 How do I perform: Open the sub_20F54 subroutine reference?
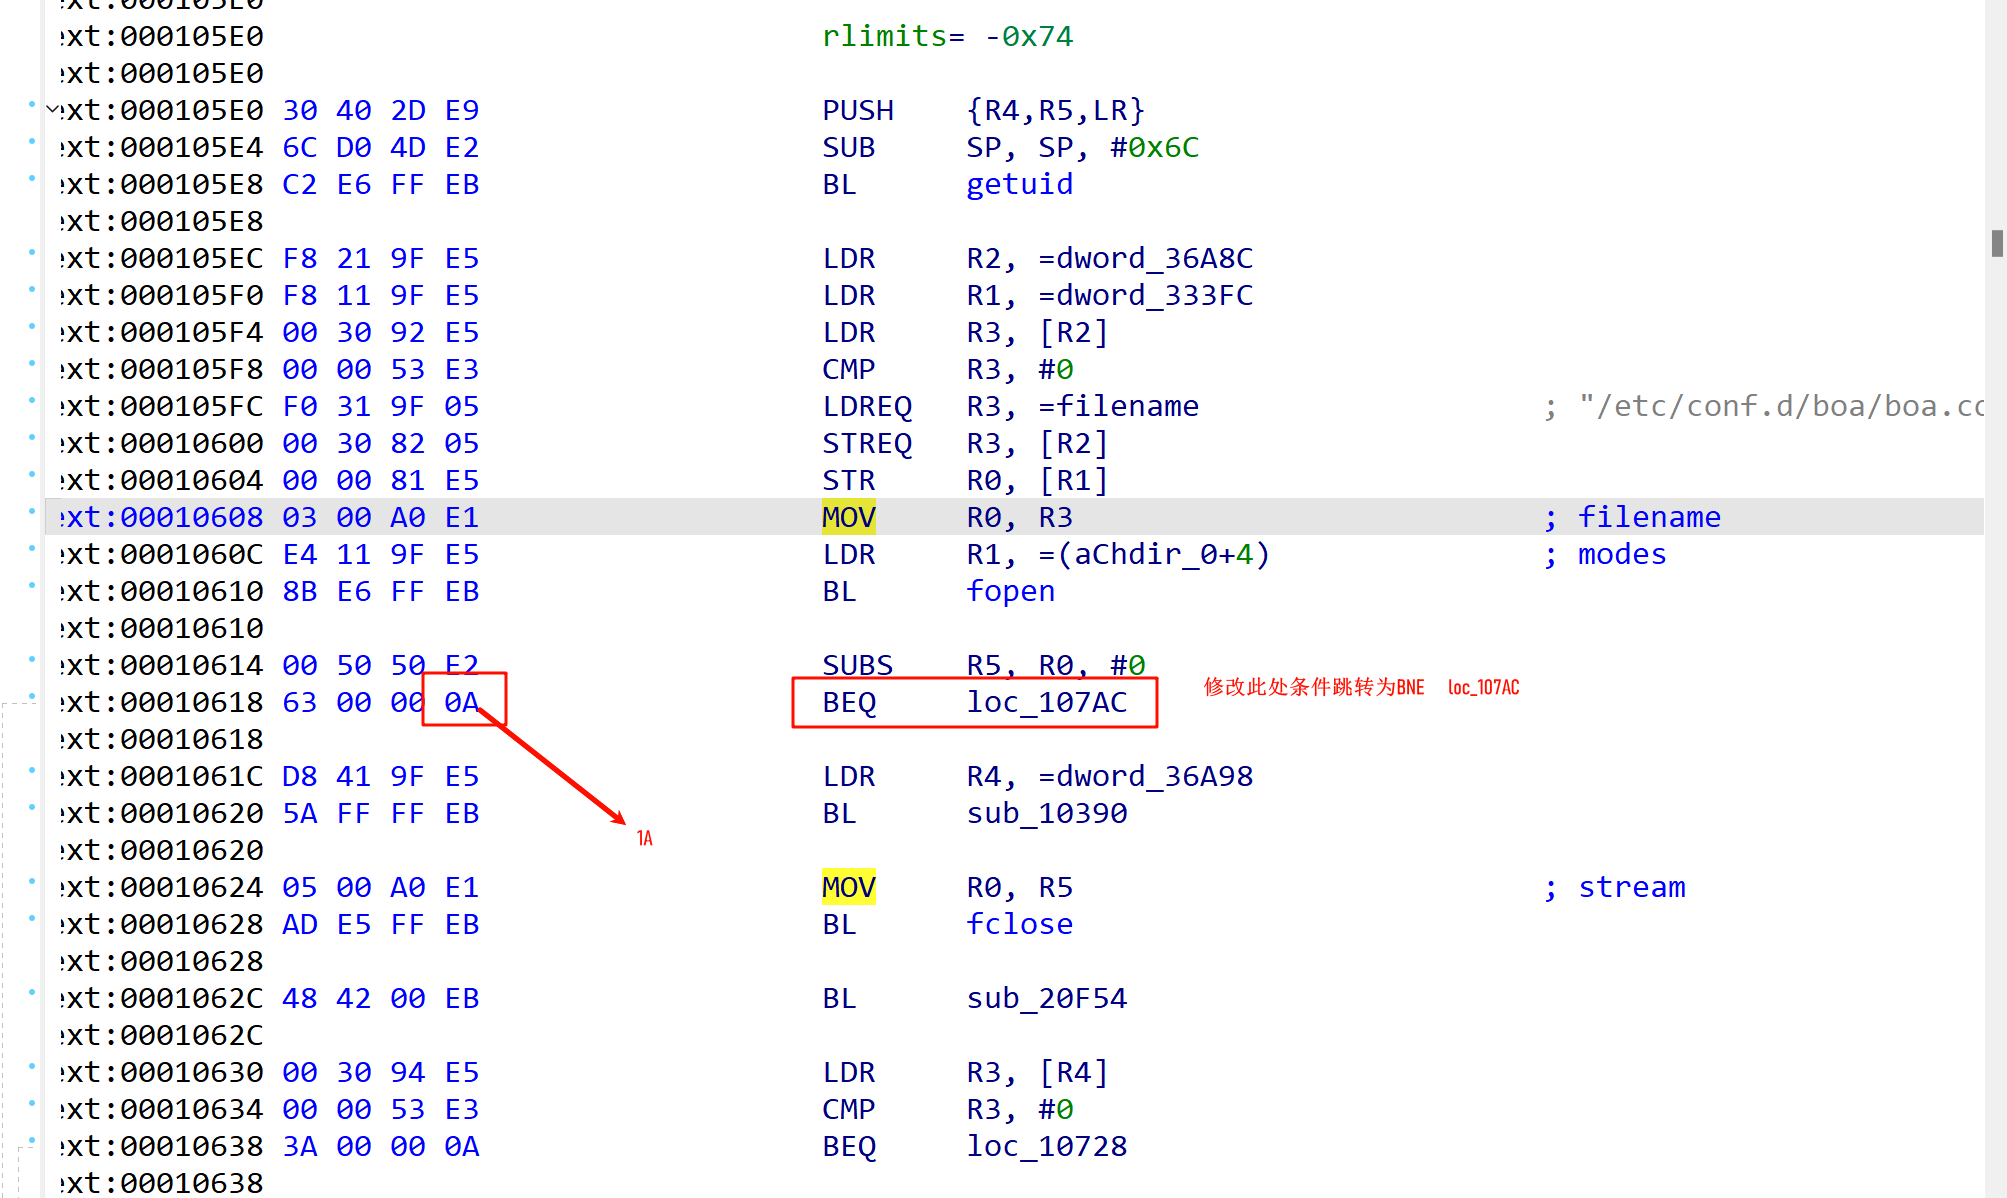pyautogui.click(x=1046, y=999)
